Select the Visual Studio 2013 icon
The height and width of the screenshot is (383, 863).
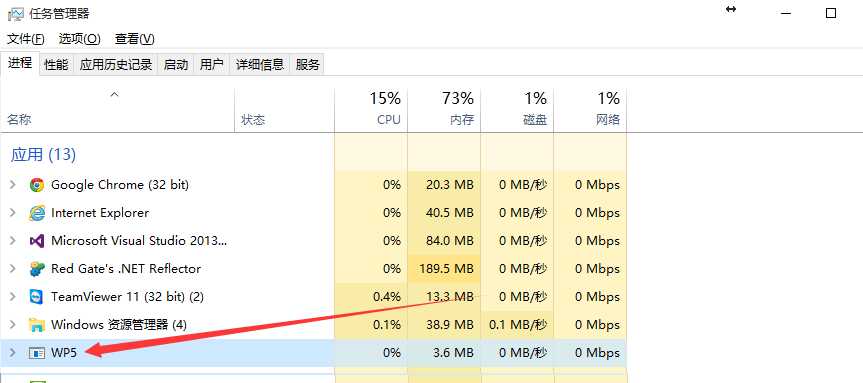pos(37,241)
